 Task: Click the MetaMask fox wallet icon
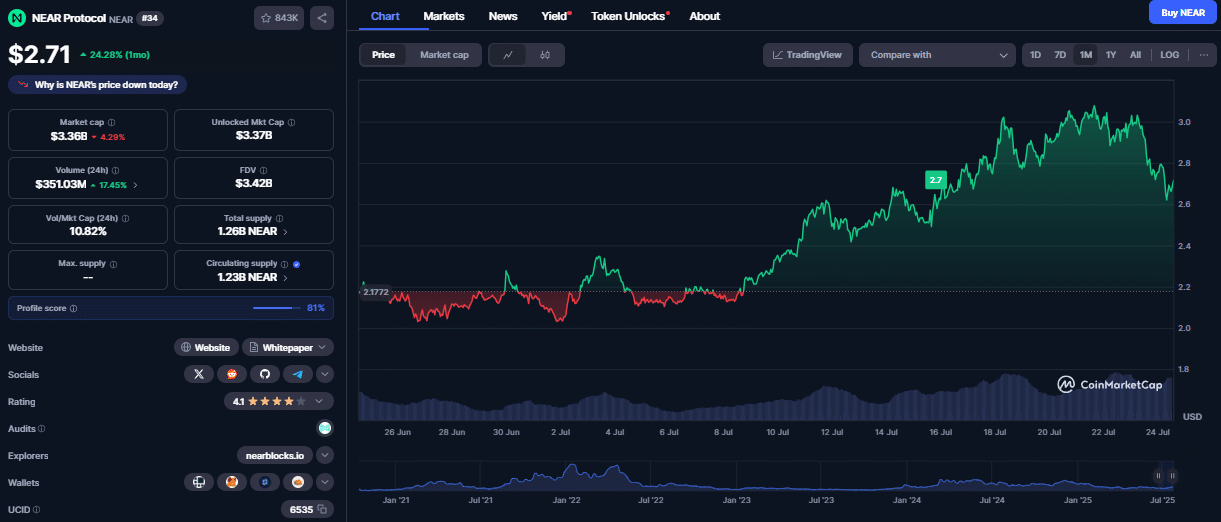tap(232, 482)
